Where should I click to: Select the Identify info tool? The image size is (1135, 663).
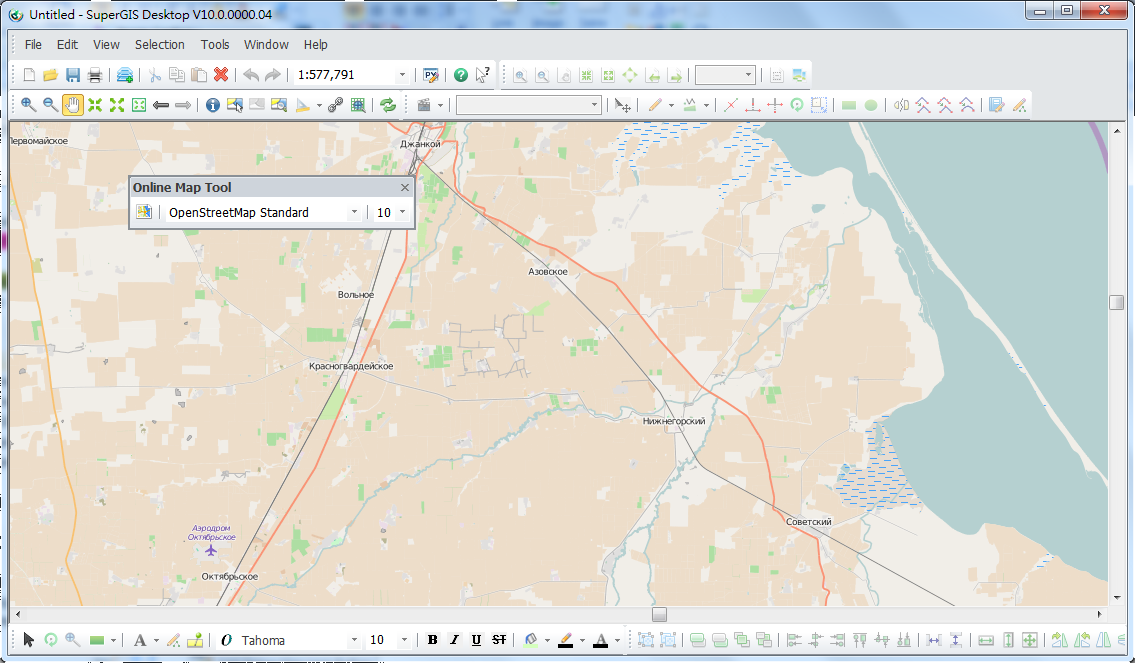point(212,105)
